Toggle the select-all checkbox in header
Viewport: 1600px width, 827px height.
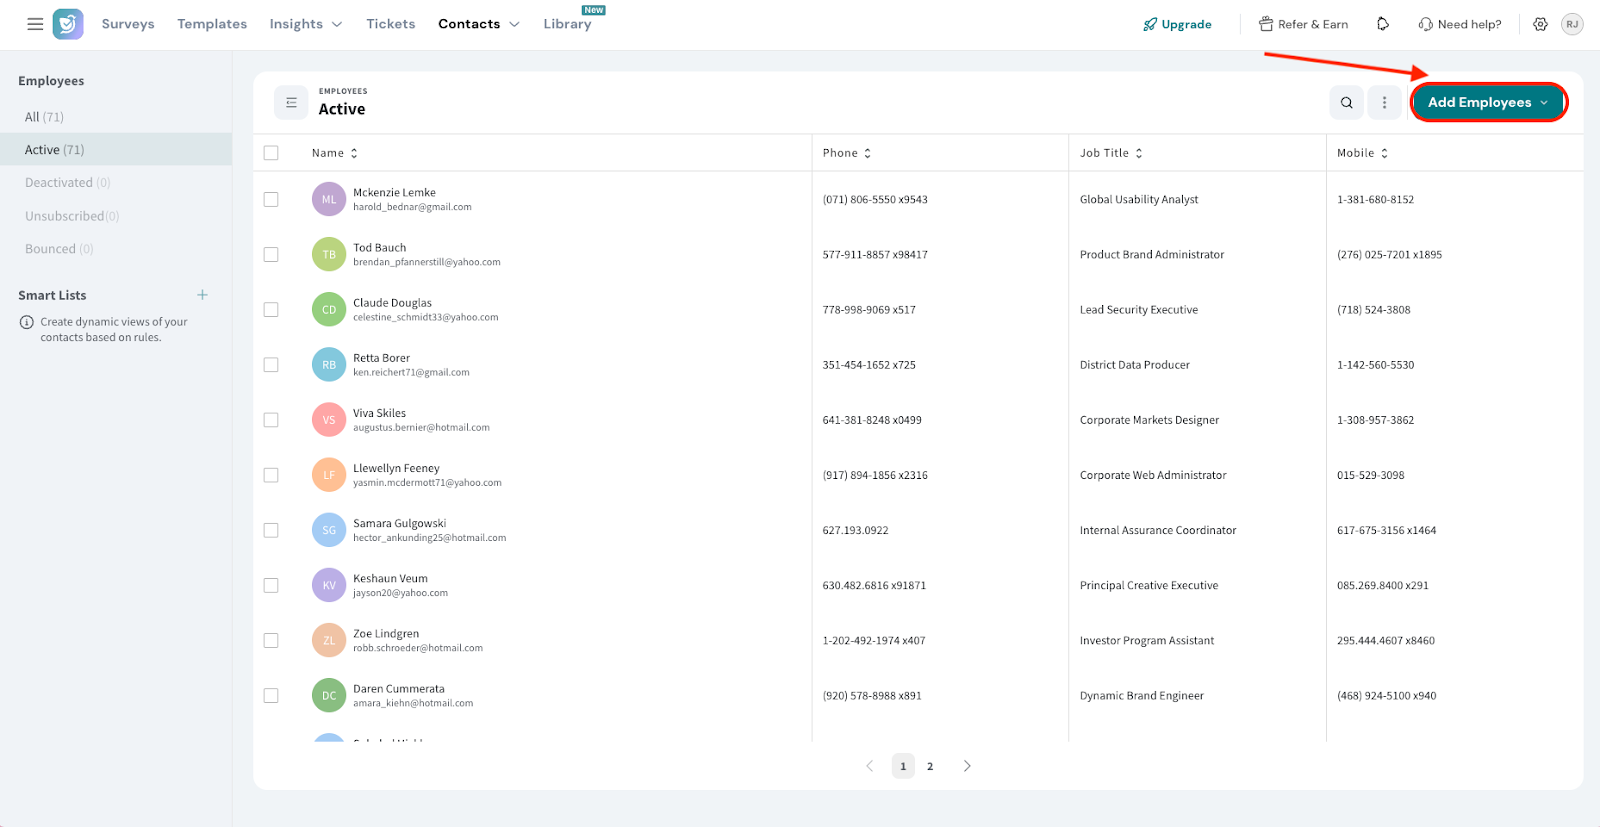click(271, 153)
